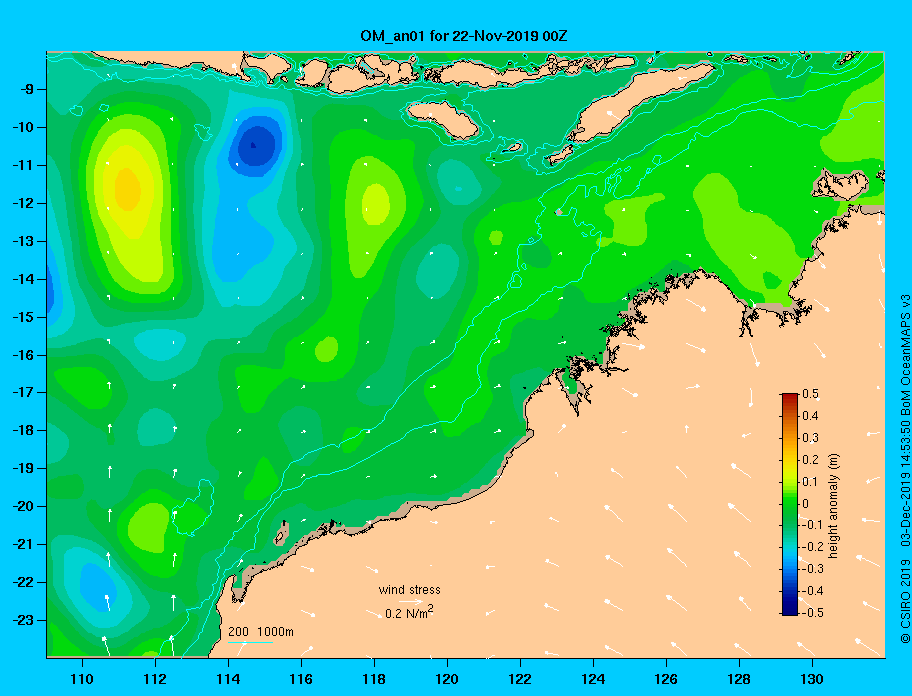The image size is (912, 696).
Task: Click the latitude label "-23"
Action: point(24,620)
